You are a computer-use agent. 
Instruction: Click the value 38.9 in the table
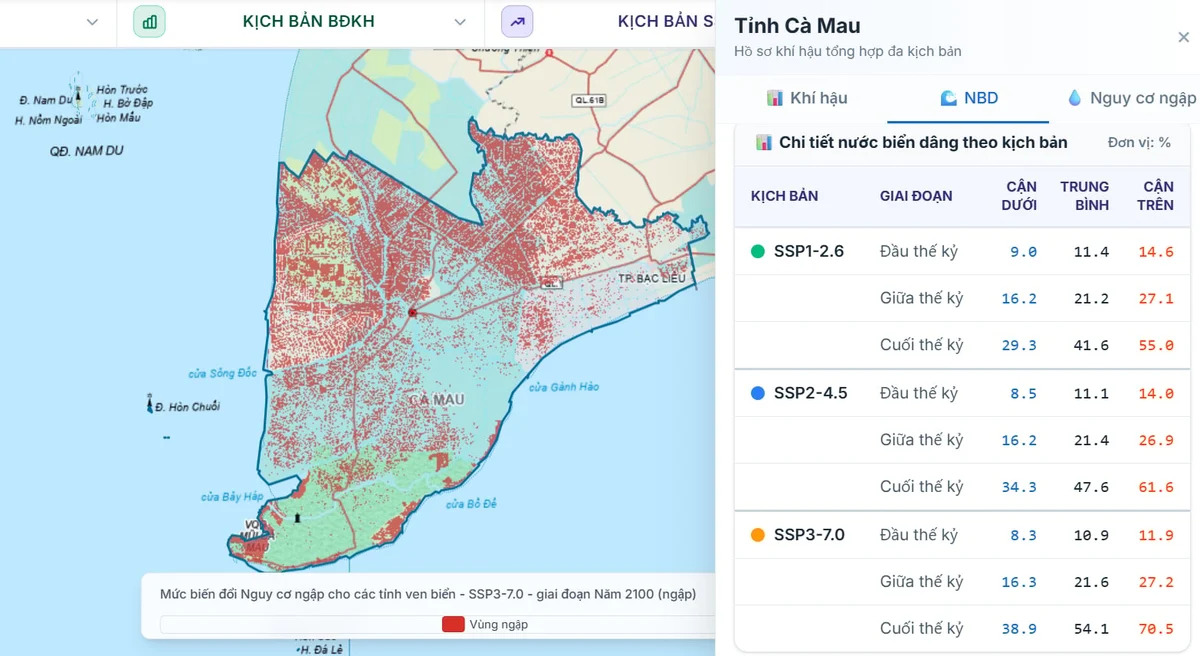tap(1019, 629)
